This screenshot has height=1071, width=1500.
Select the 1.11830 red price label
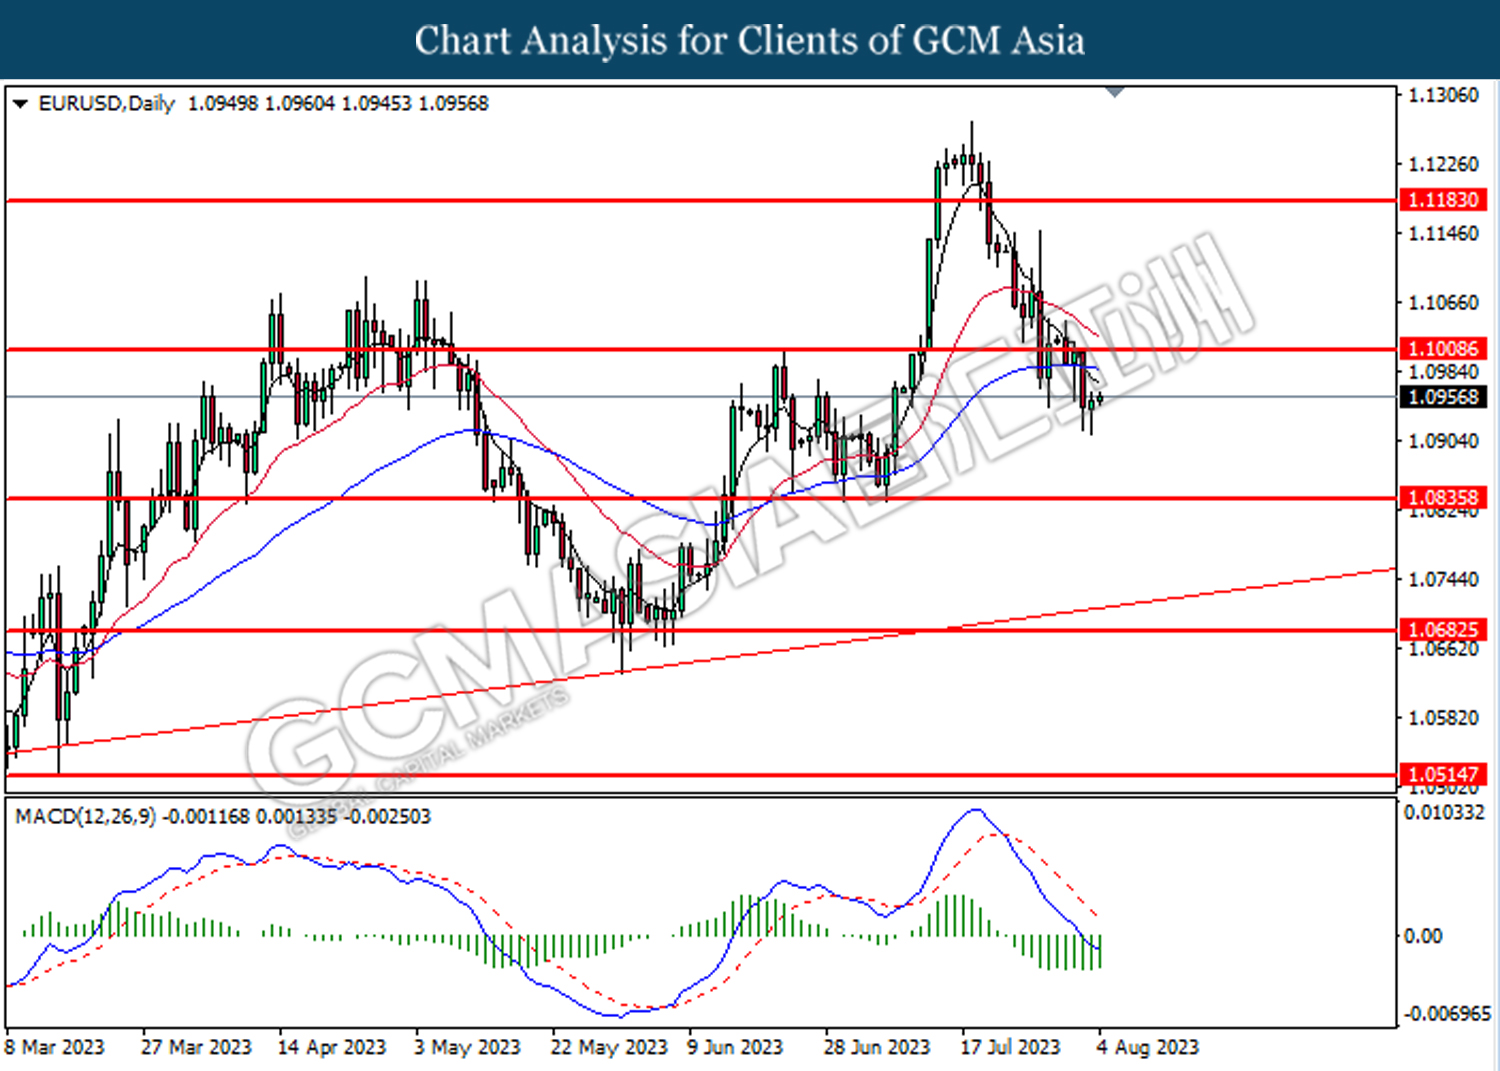pos(1442,200)
